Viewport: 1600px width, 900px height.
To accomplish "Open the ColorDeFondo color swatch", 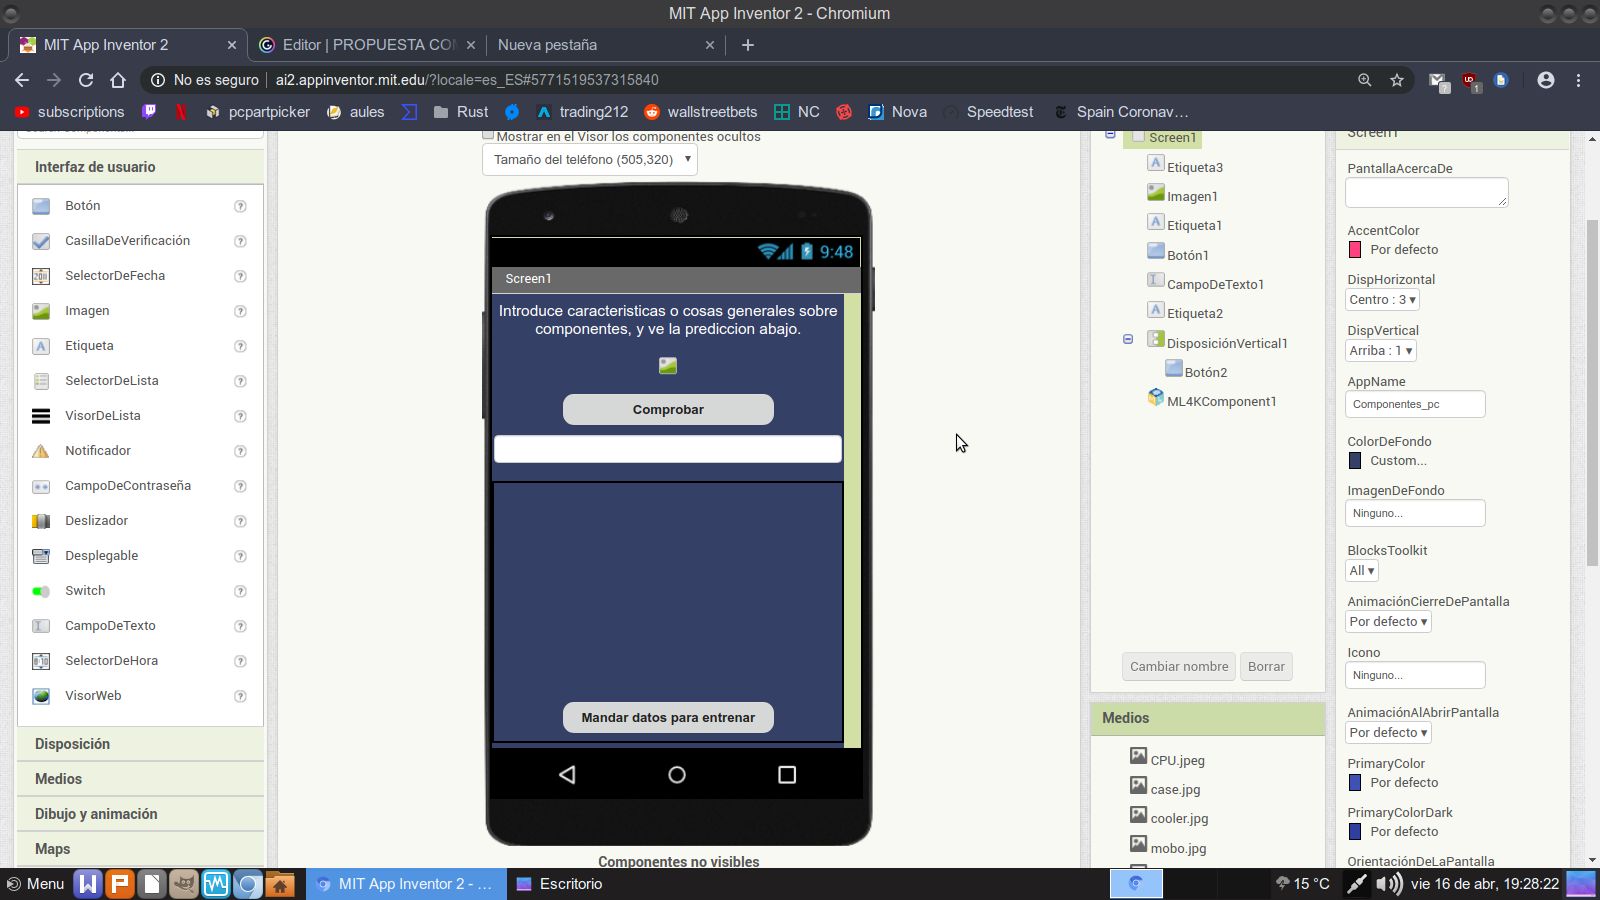I will (1355, 460).
